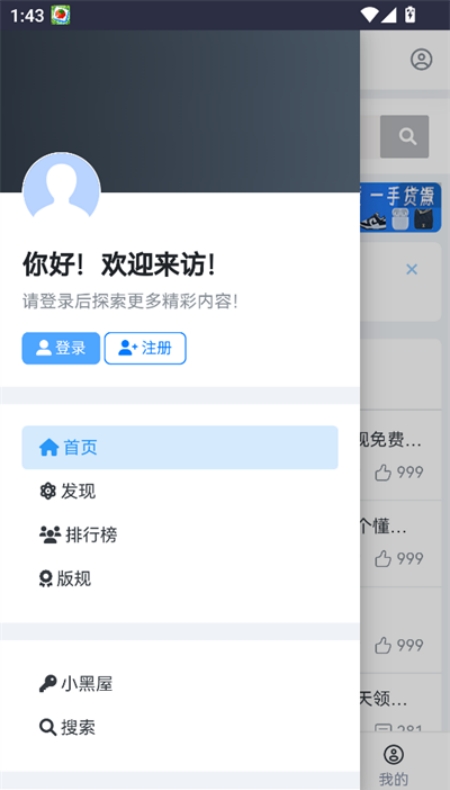Screen dimensions: 450x790
Task: Select the 首页 home menu item
Action: pos(180,447)
